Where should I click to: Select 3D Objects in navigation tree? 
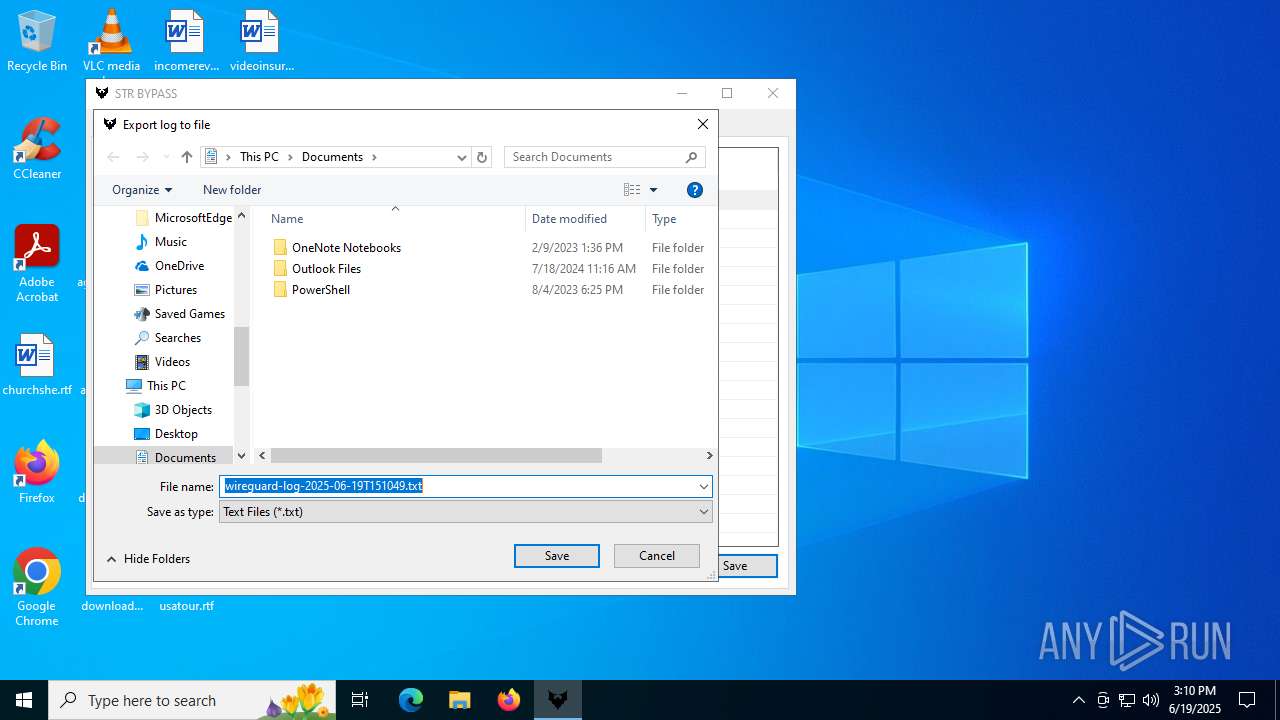[174, 410]
